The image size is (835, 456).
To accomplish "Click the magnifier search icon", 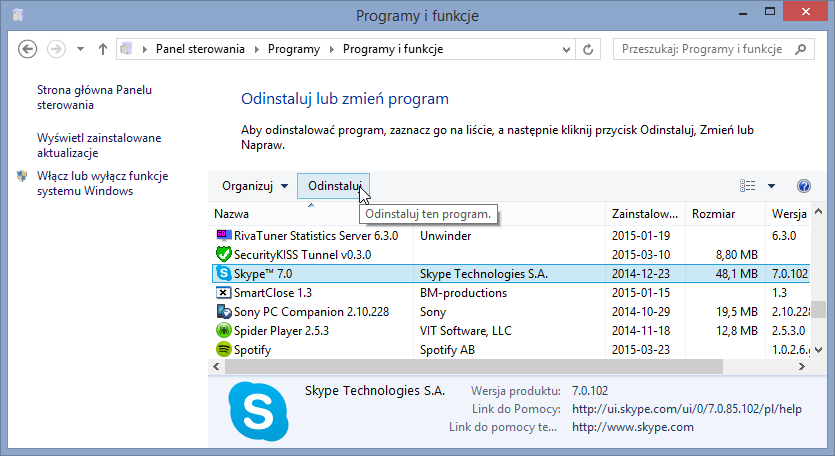I will [800, 49].
